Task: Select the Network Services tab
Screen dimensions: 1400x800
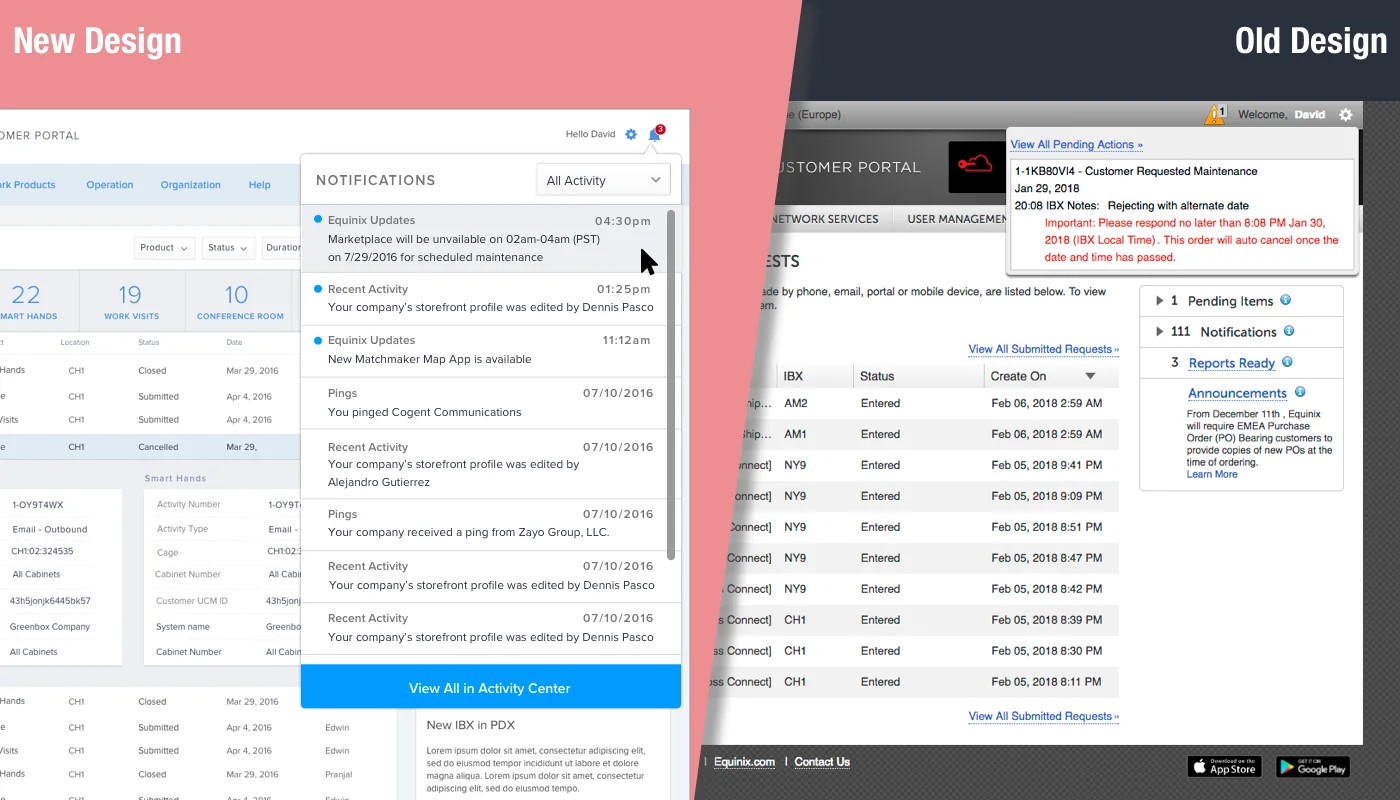Action: 825,219
